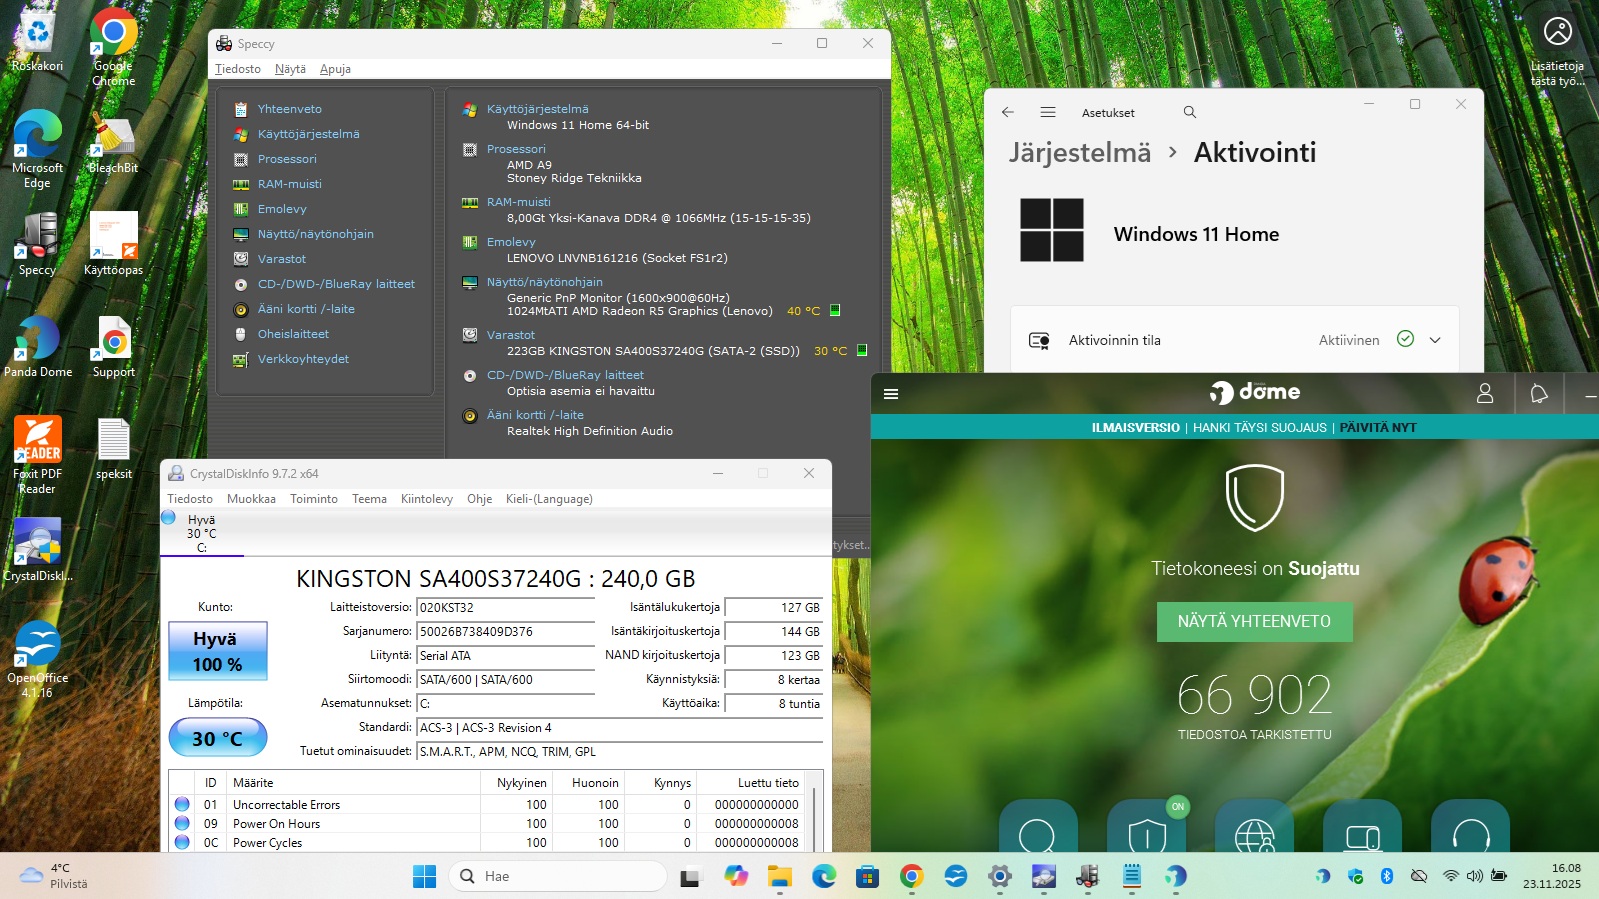This screenshot has width=1599, height=899.
Task: Open the Panda Dome user account icon
Action: click(1485, 394)
